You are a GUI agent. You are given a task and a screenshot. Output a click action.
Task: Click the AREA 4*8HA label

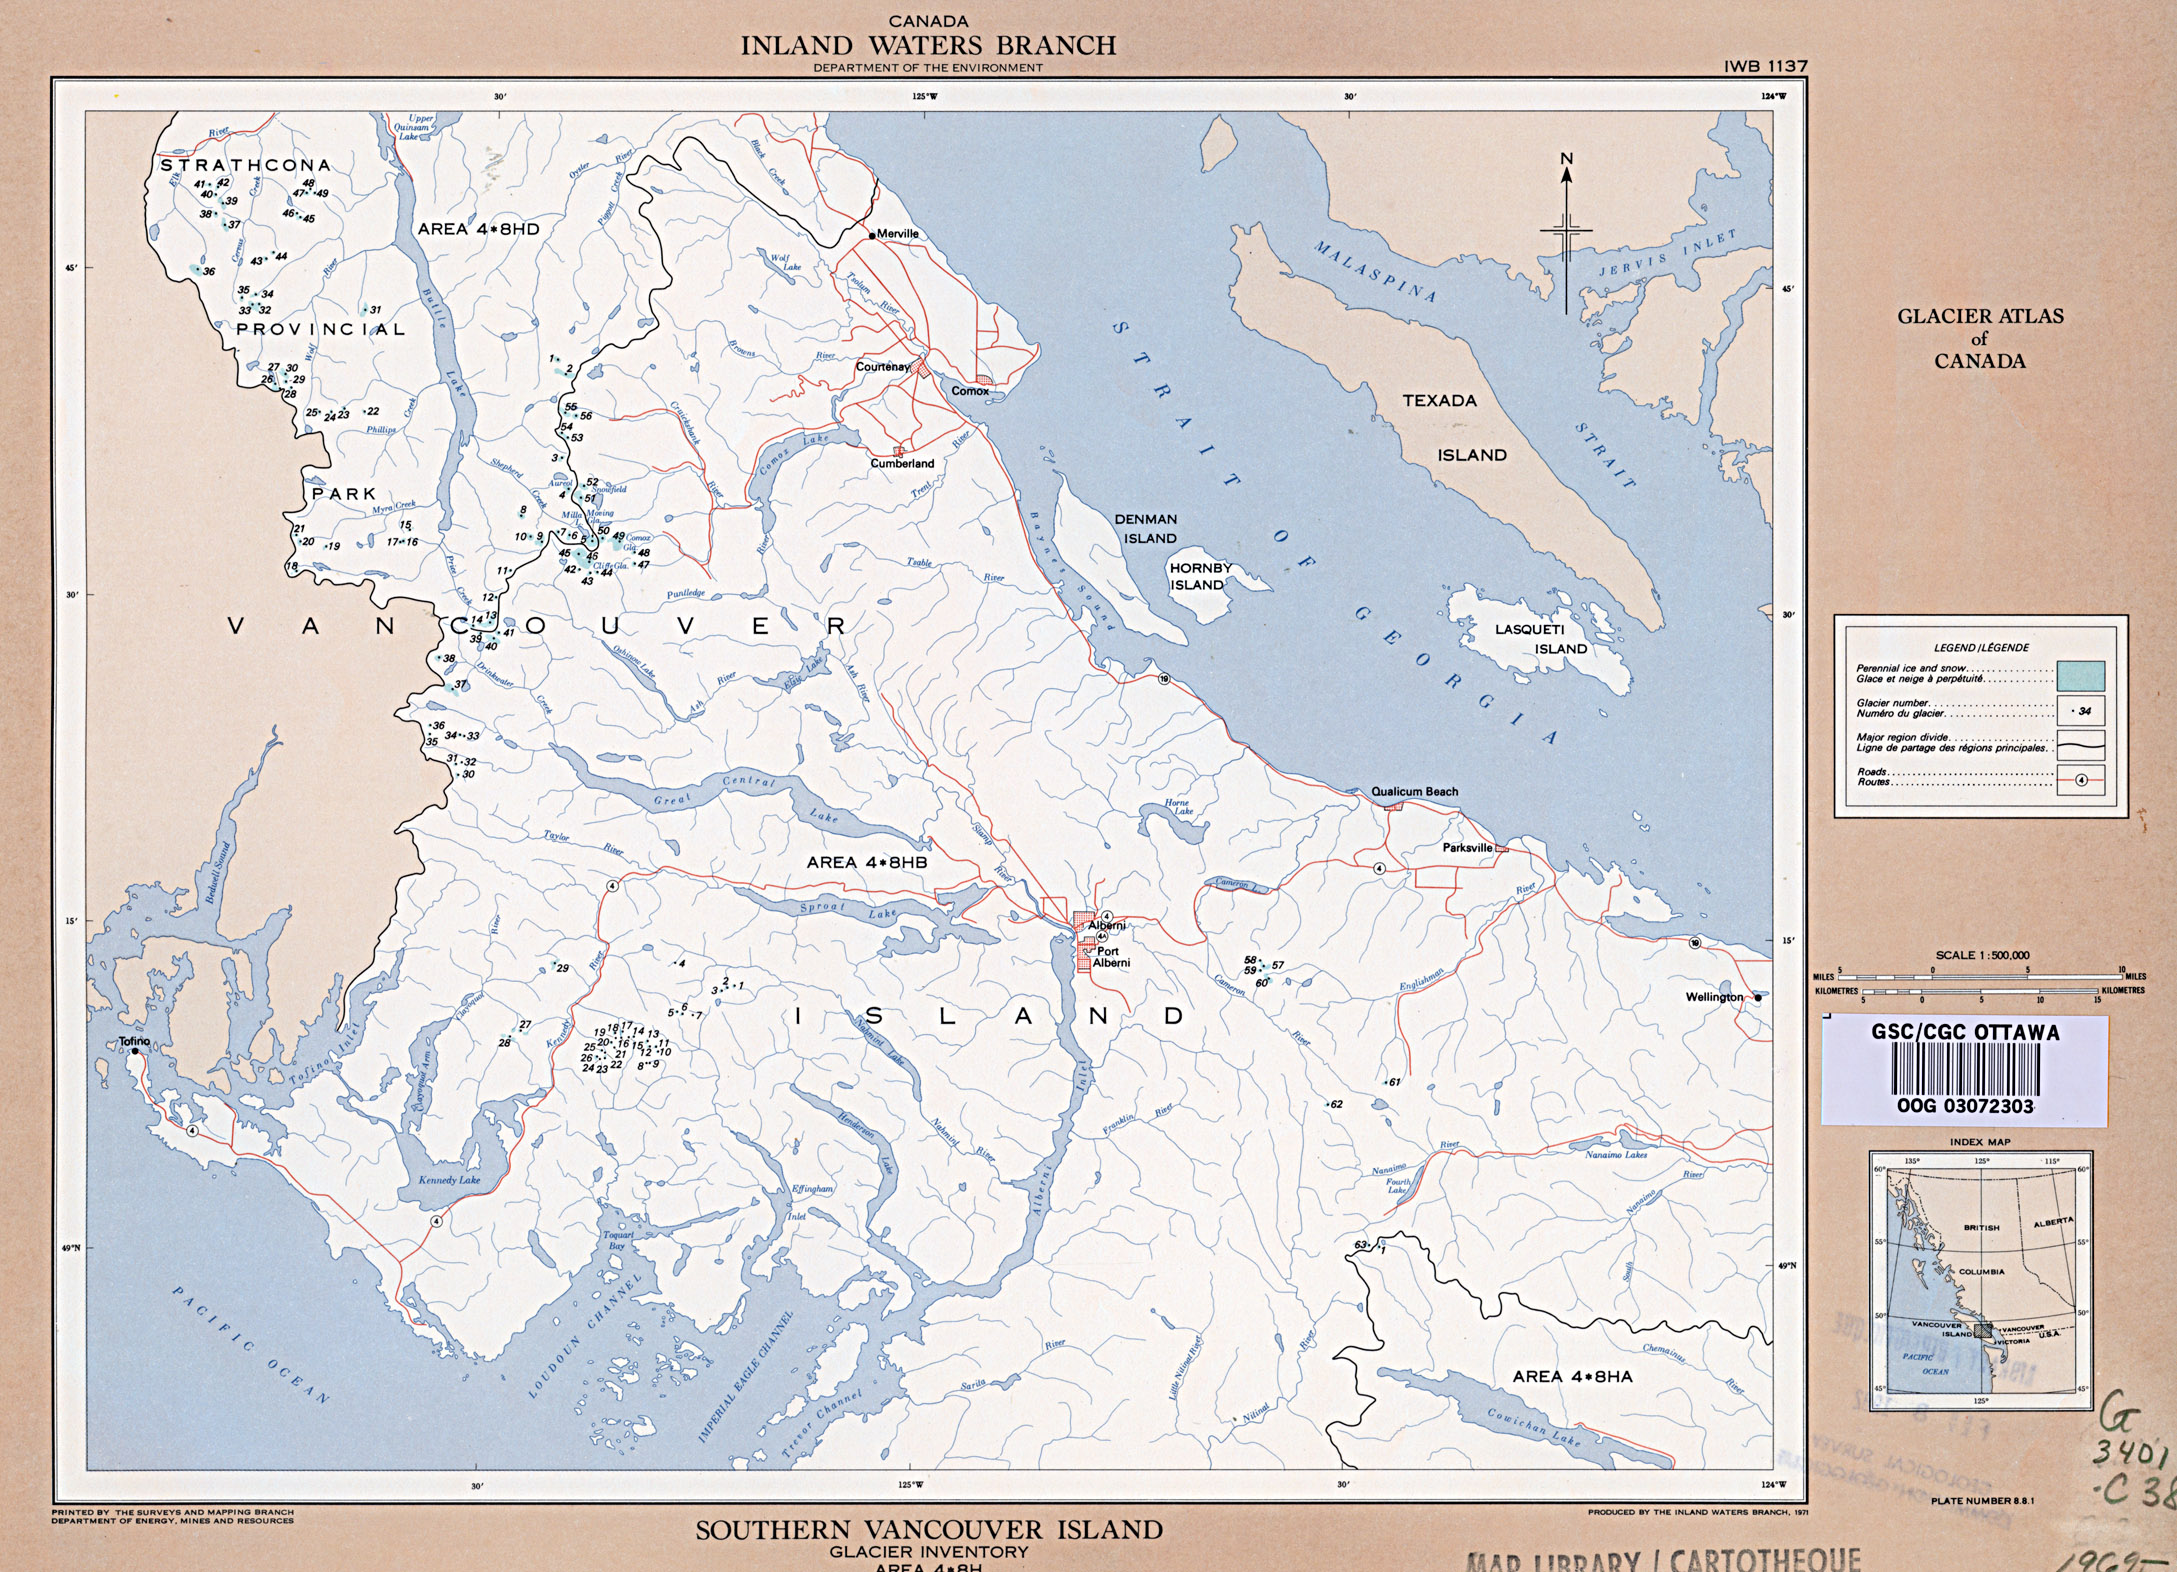[x=1572, y=1376]
